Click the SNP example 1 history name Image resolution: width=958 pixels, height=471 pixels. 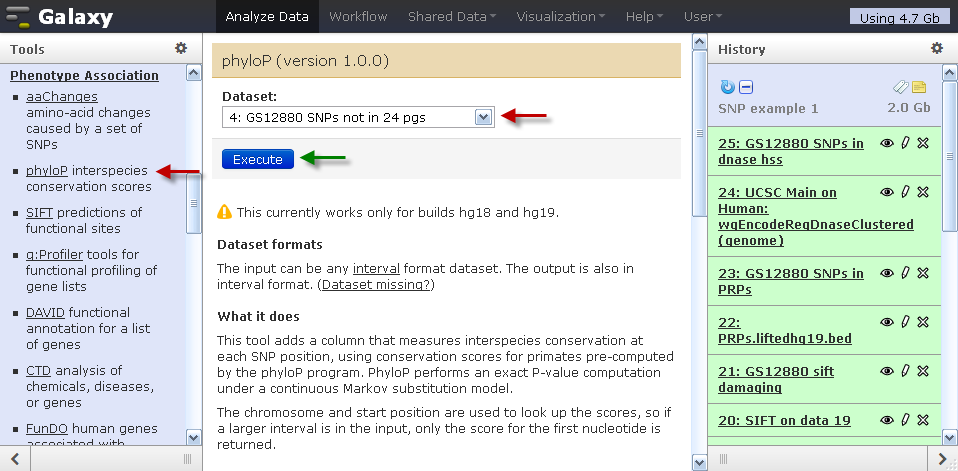769,108
